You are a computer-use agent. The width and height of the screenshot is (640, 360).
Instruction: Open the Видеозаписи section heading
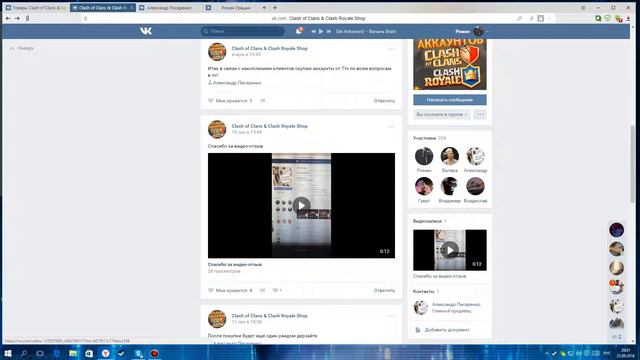pyautogui.click(x=429, y=221)
